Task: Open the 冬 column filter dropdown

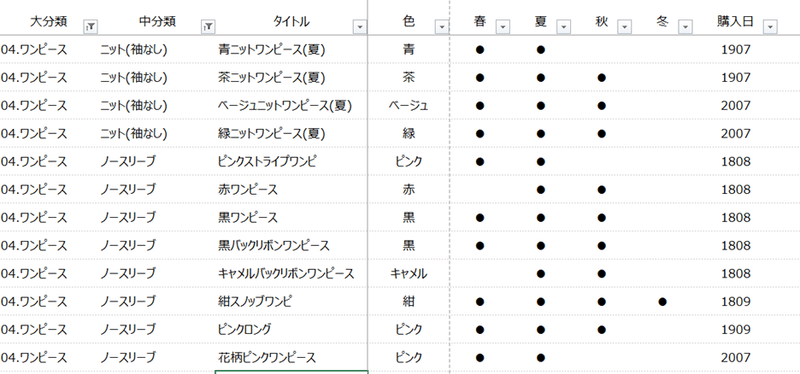Action: click(686, 27)
